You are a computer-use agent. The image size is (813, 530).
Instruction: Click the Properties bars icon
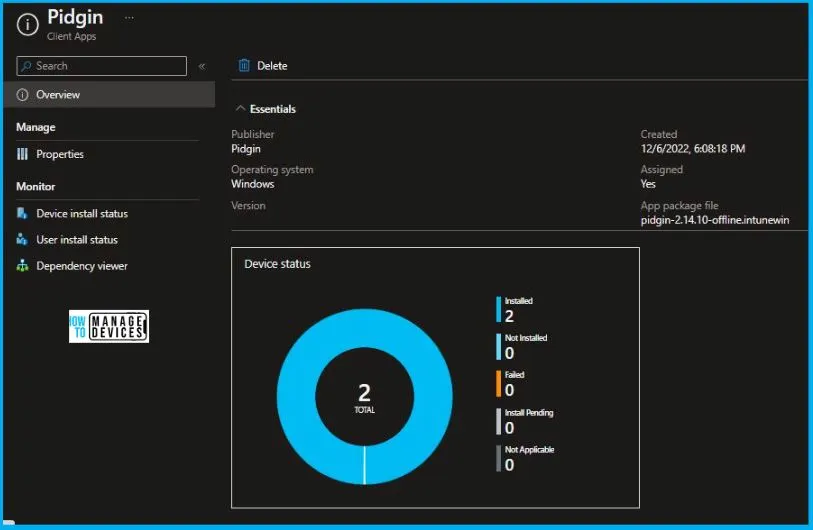pyautogui.click(x=22, y=154)
